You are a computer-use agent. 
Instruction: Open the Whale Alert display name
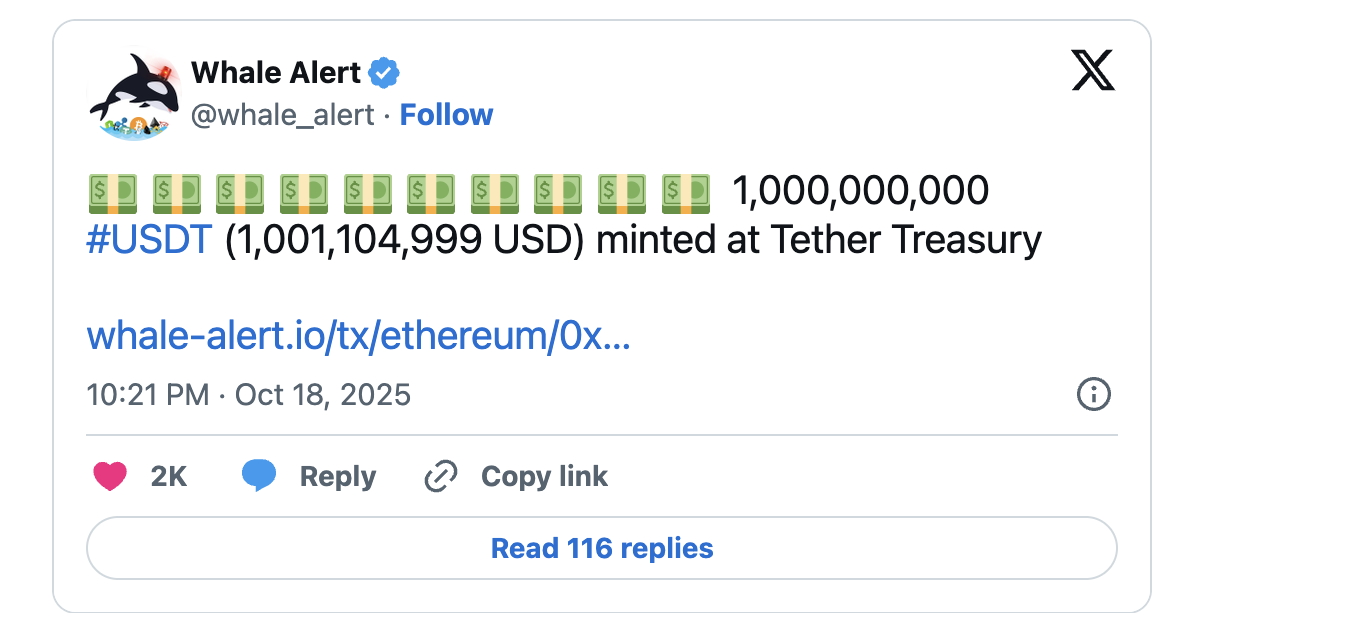point(276,73)
